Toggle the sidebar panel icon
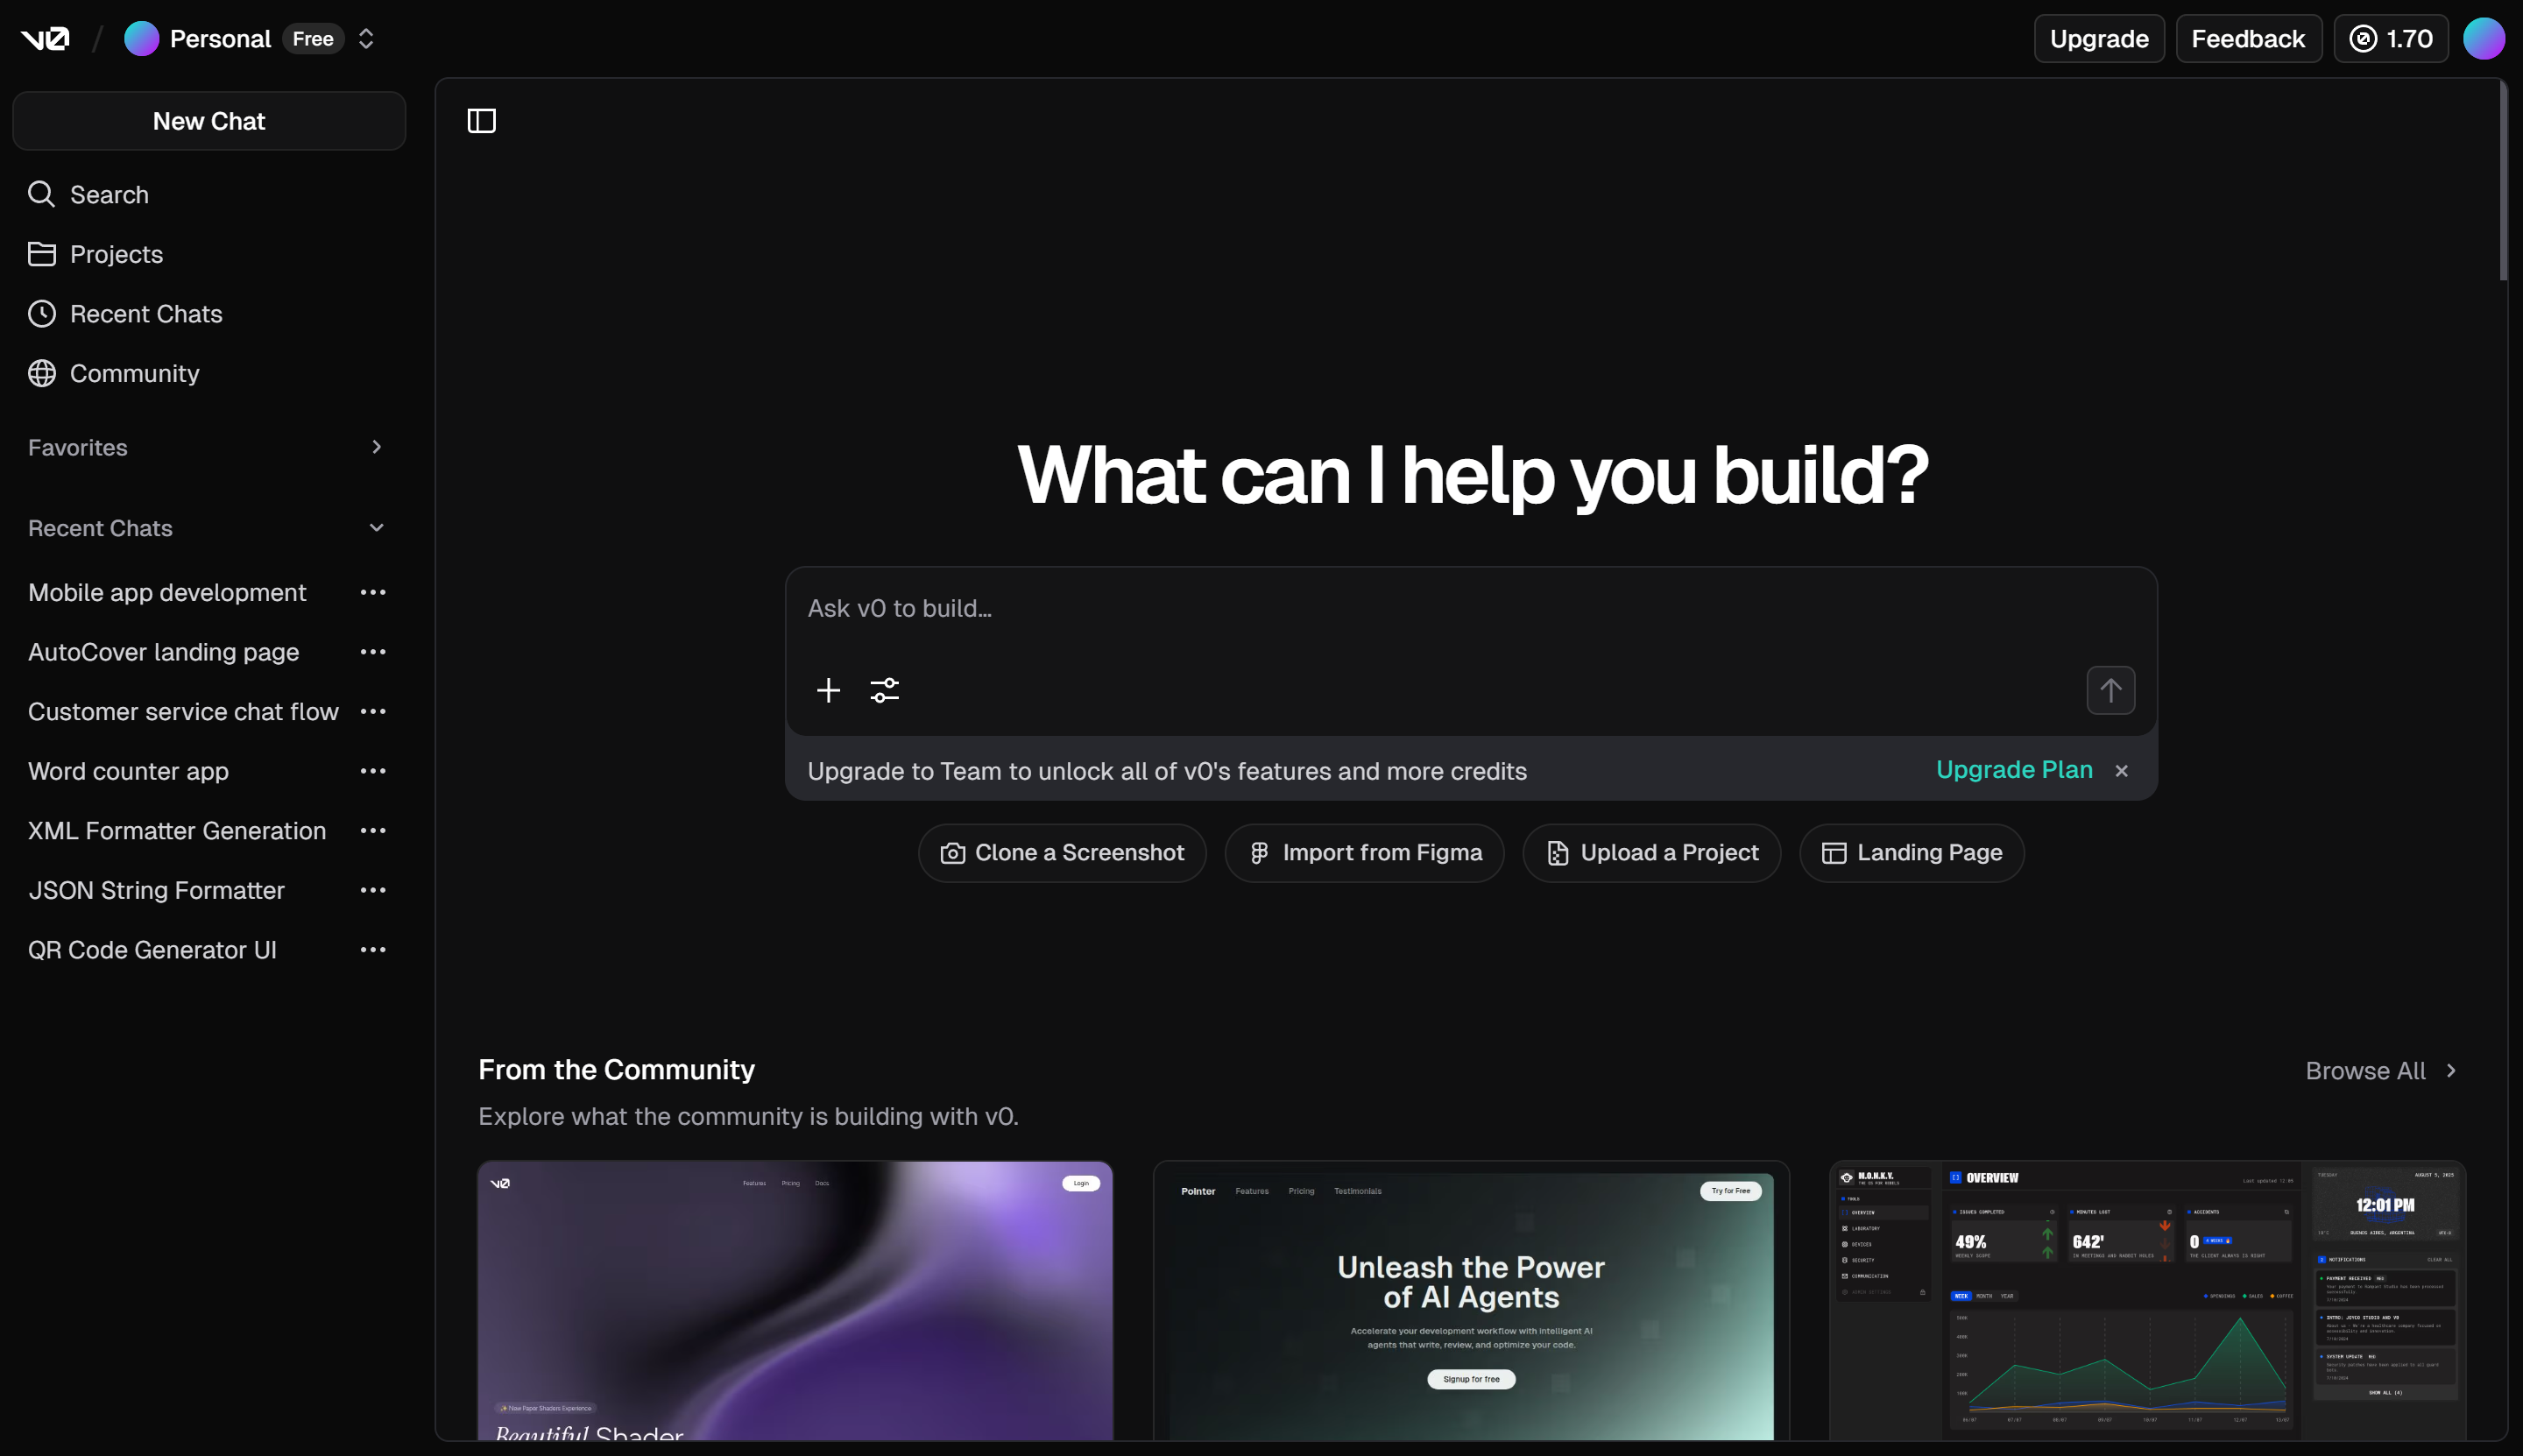 [x=481, y=121]
